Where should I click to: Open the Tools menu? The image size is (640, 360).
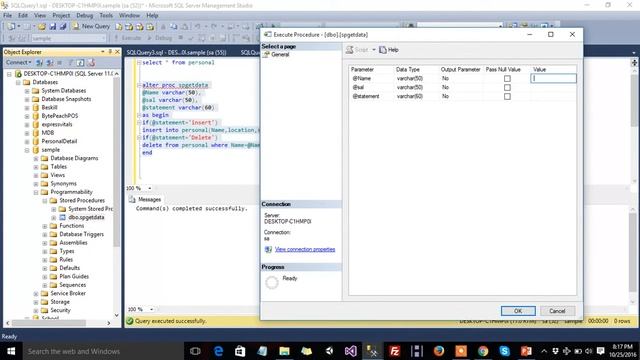[x=106, y=15]
